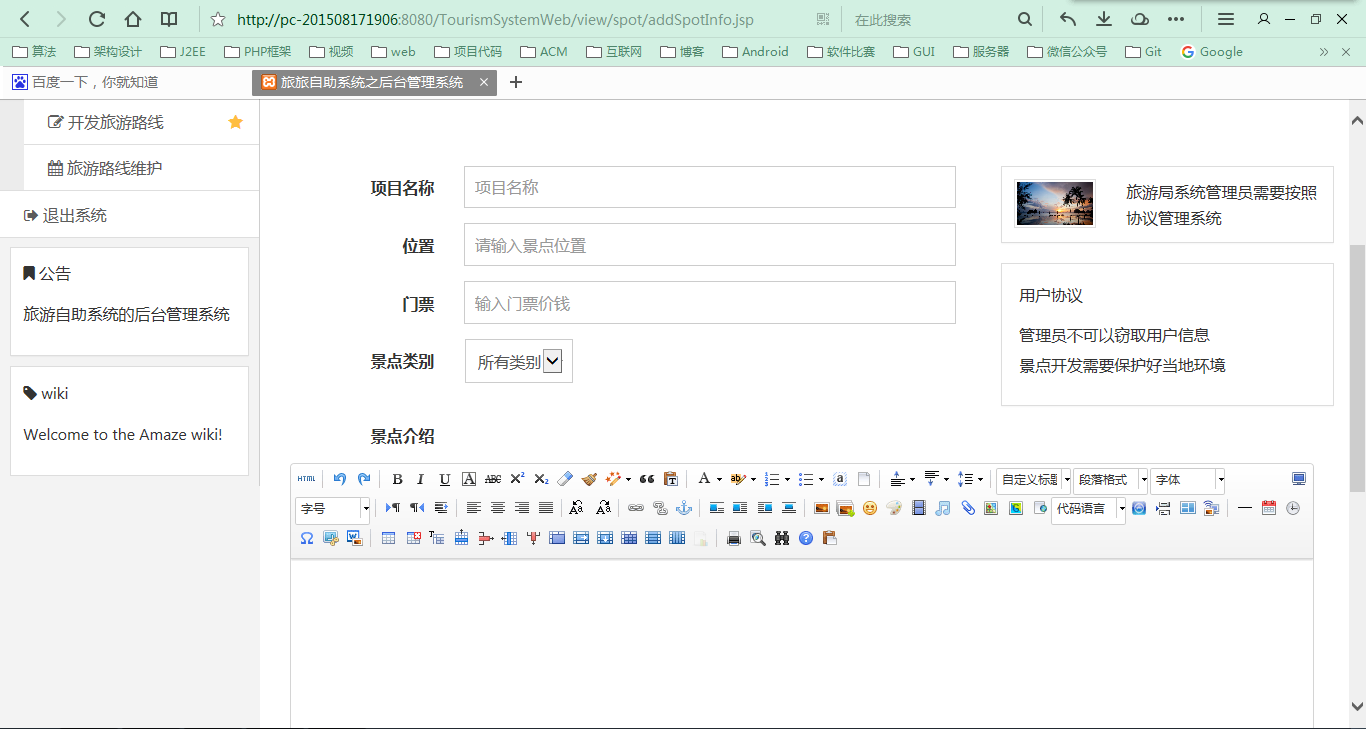Open the 代码语言 code language dropdown

1088,509
